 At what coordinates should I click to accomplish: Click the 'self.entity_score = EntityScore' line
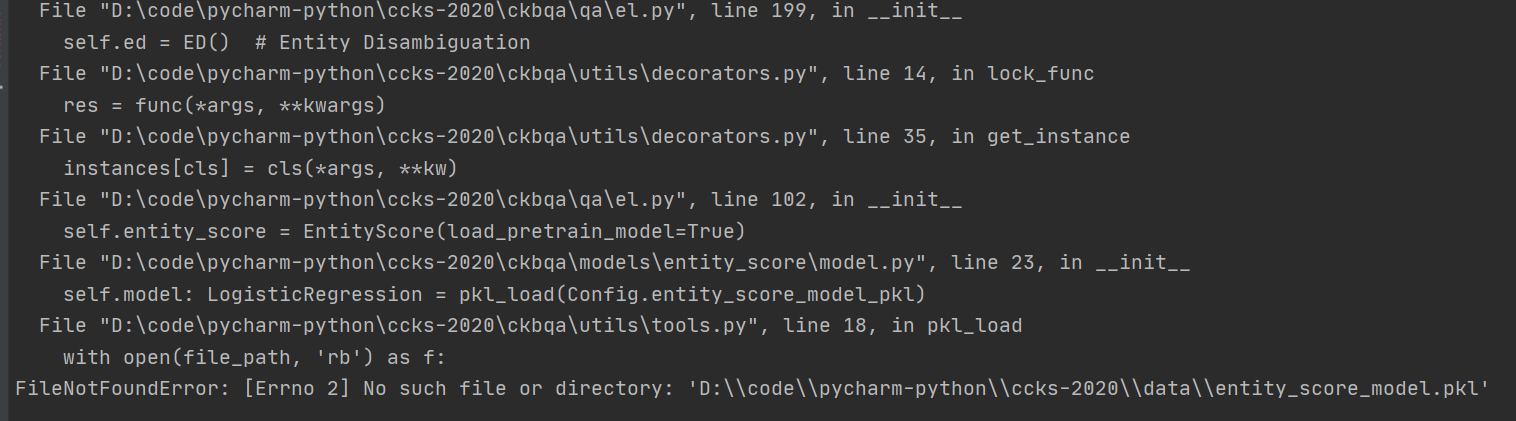tap(405, 232)
